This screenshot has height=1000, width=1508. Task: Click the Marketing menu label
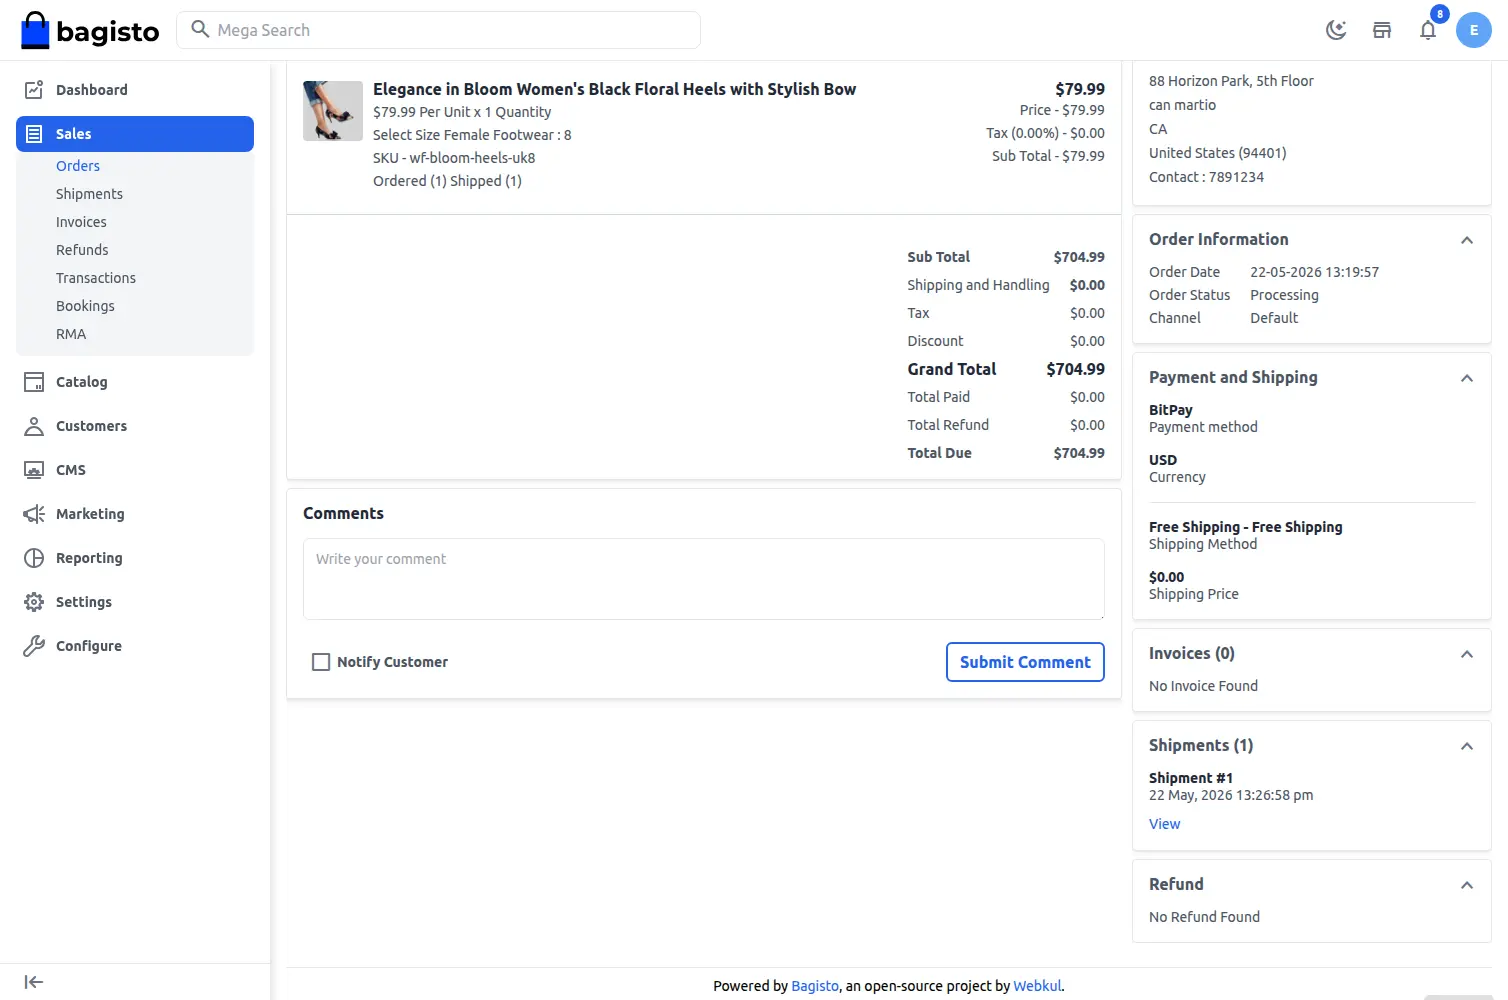pos(90,514)
